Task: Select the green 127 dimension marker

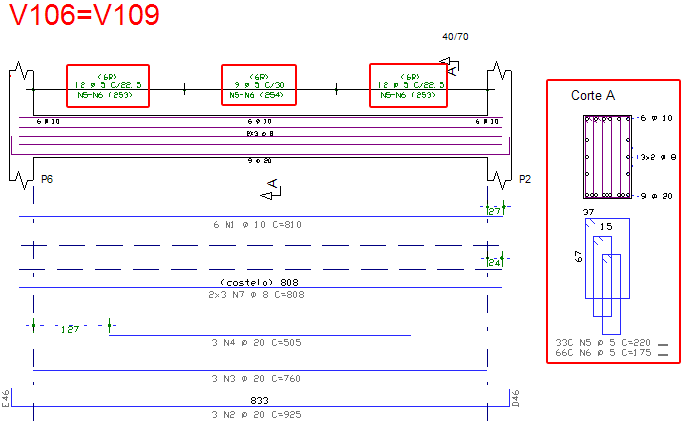Action: [x=70, y=328]
